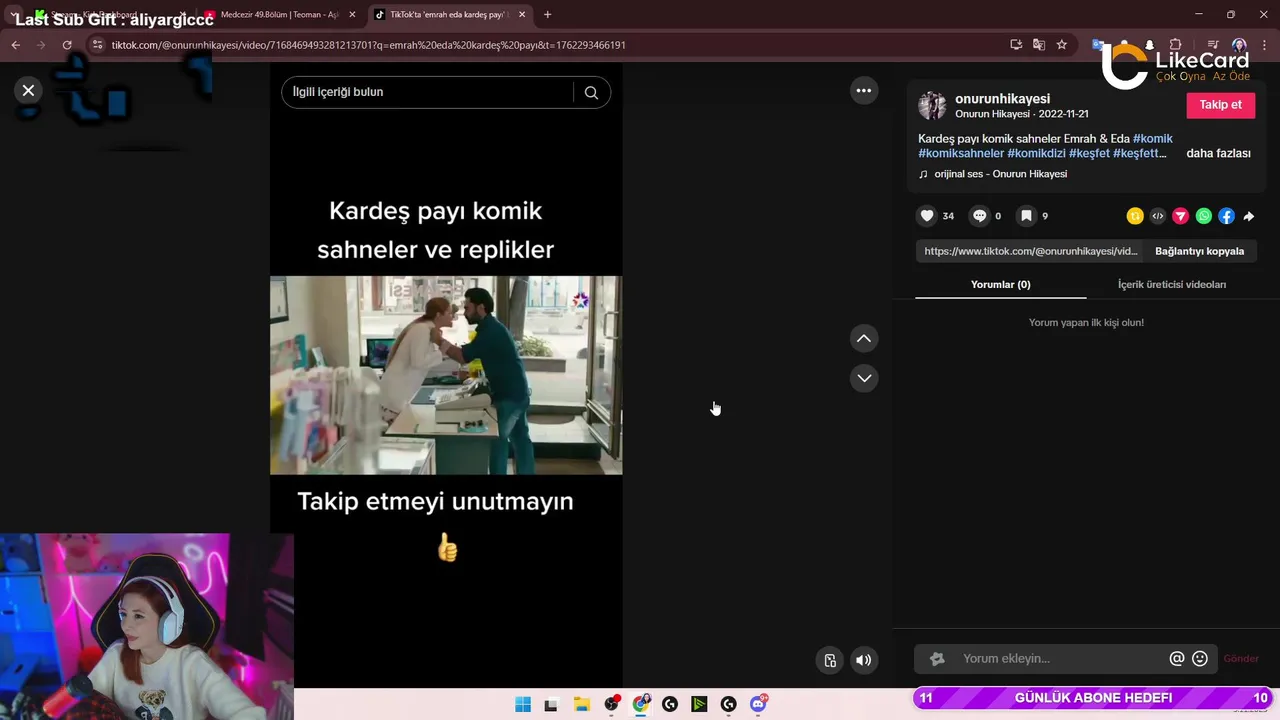Go back in browser
This screenshot has height=720, width=1280.
point(15,45)
